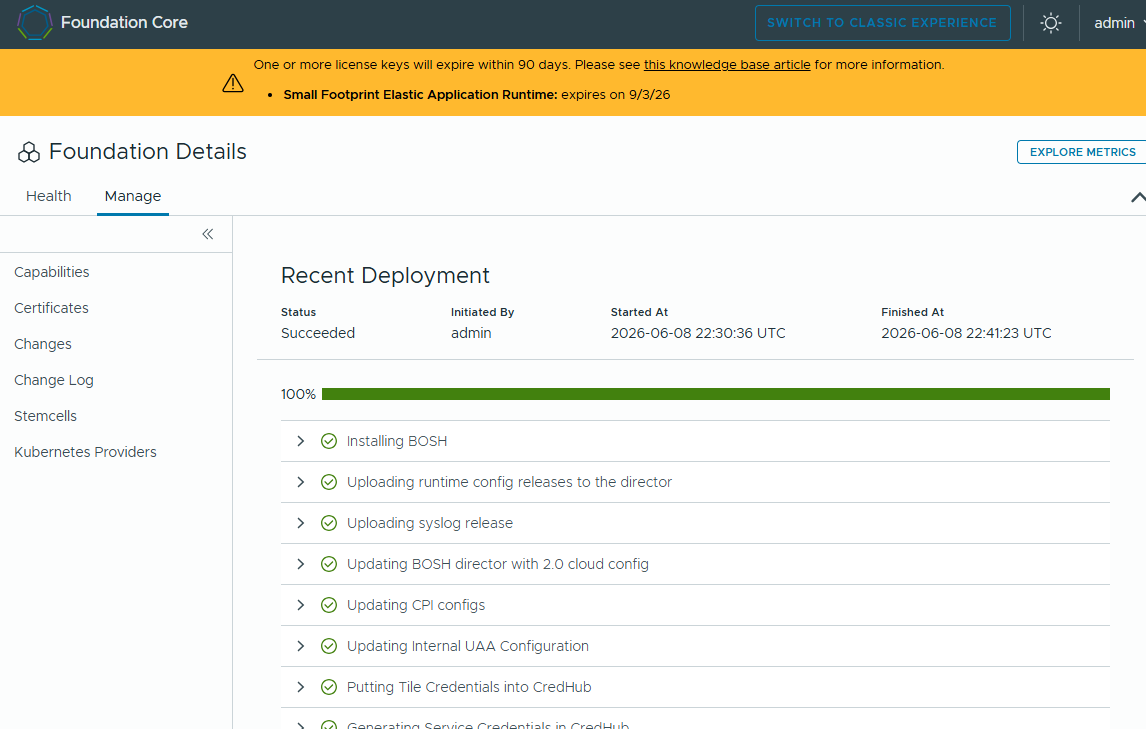Expand the Installing BOSH step
The width and height of the screenshot is (1146, 729).
300,441
